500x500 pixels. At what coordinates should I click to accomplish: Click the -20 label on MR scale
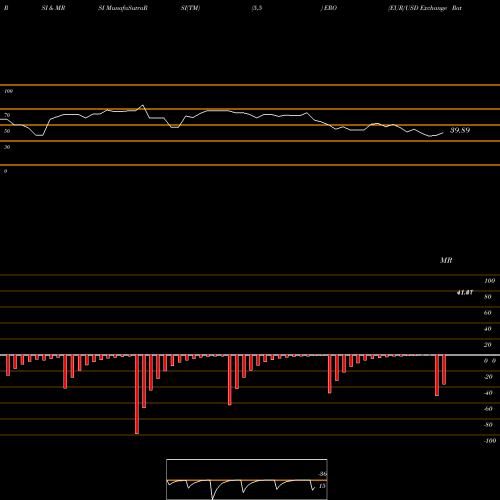coord(488,377)
